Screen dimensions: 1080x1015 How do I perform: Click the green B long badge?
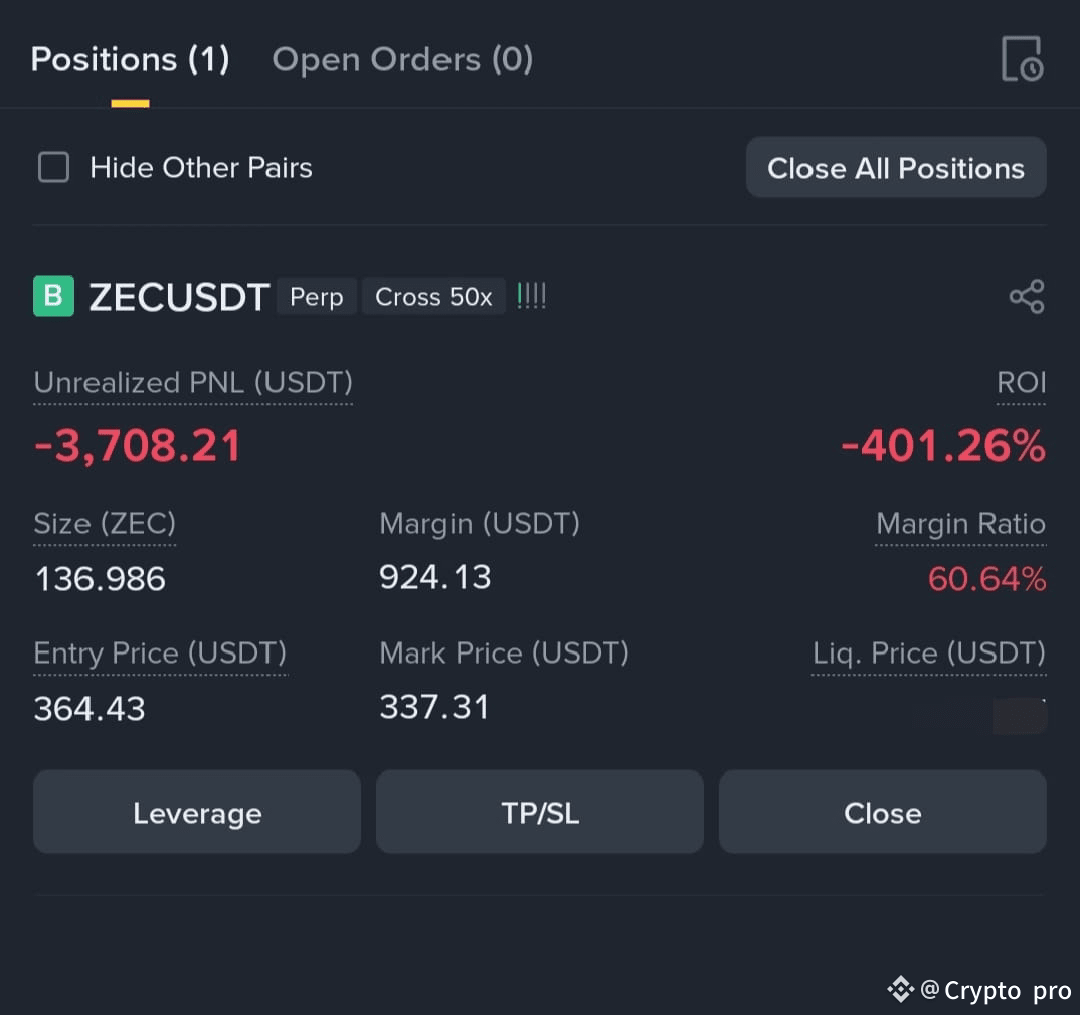[x=53, y=296]
